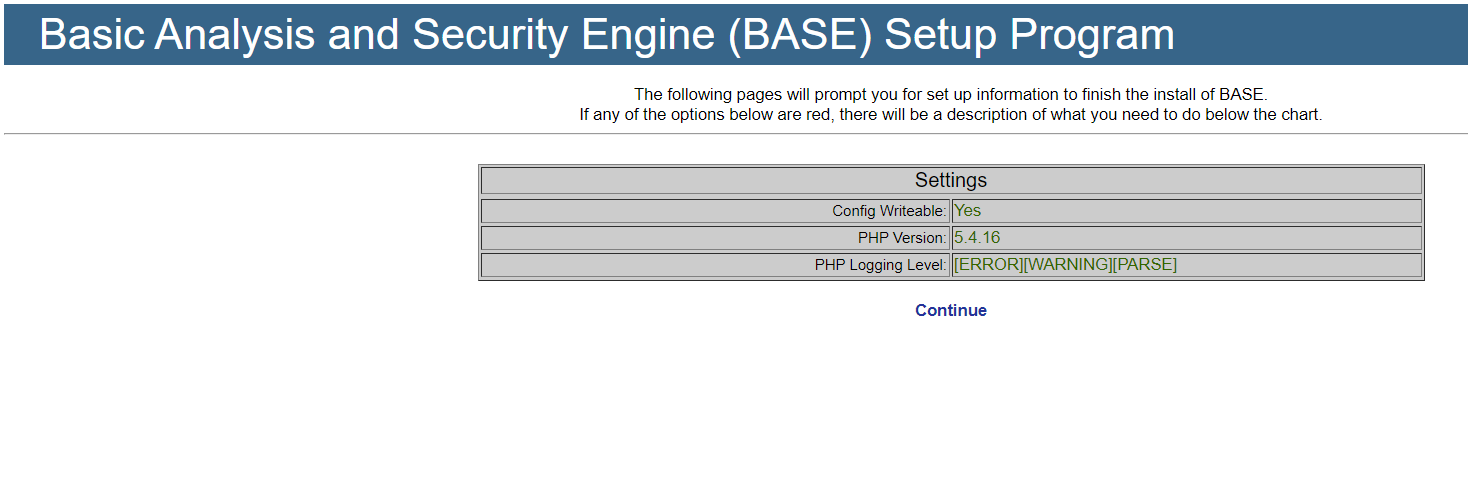Click the [ERROR] logging level tag
1468x492 pixels.
[x=988, y=264]
